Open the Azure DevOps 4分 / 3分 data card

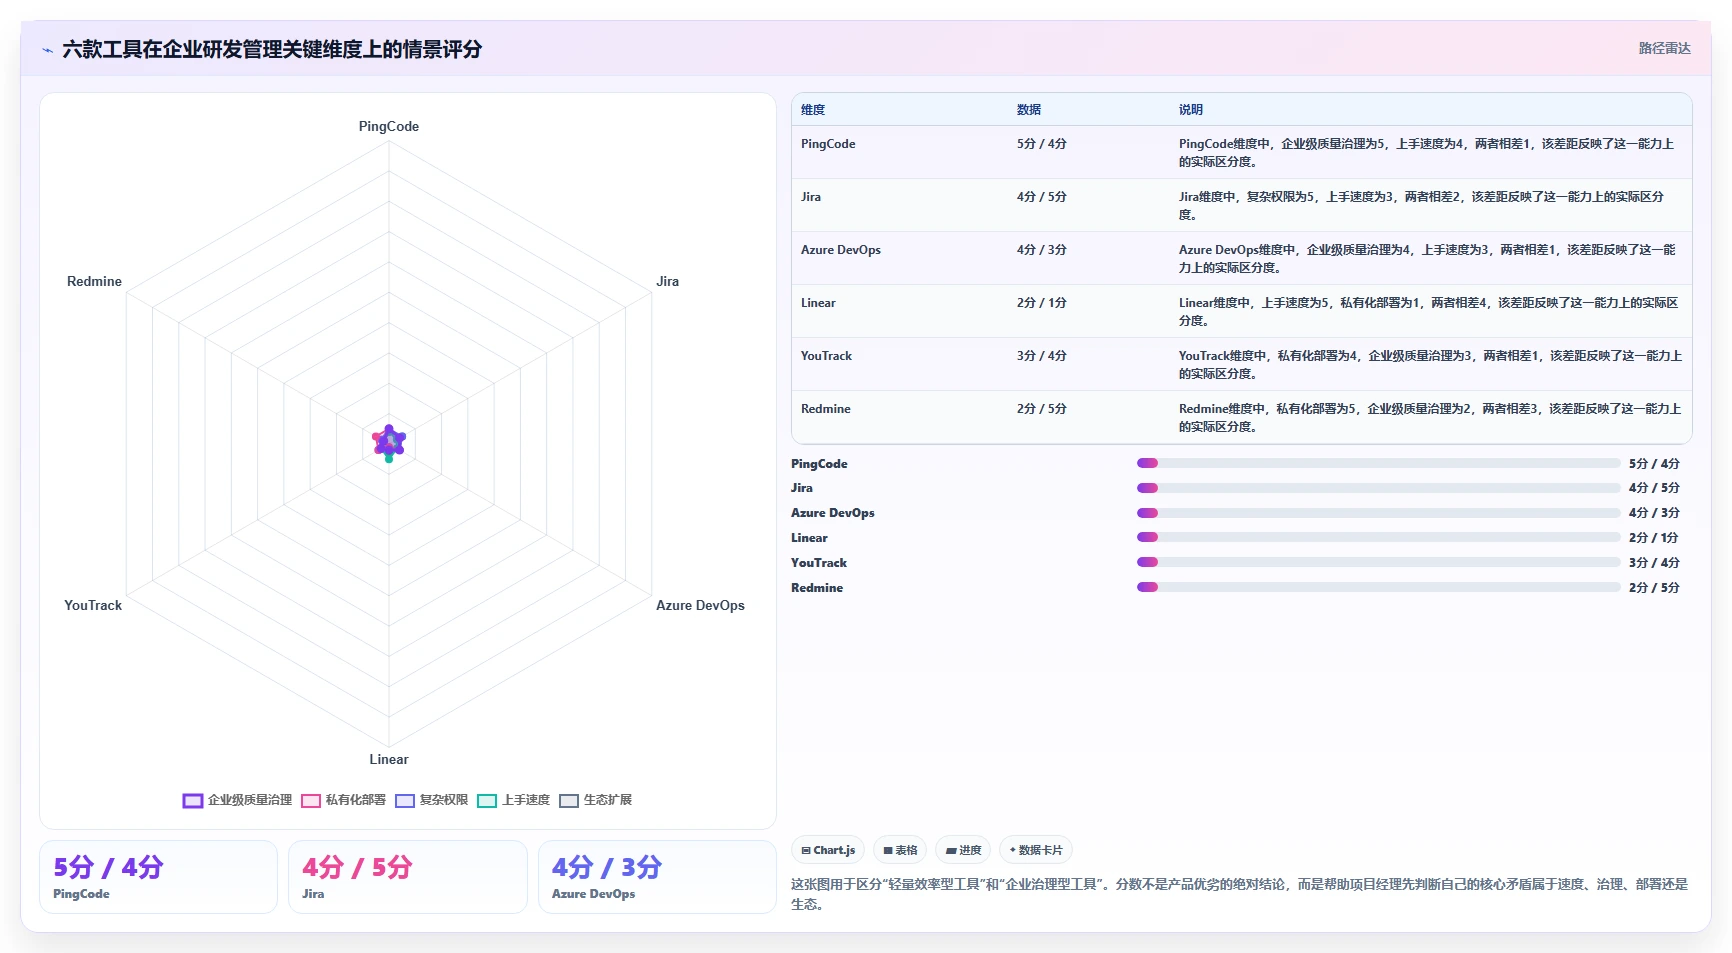tap(657, 877)
